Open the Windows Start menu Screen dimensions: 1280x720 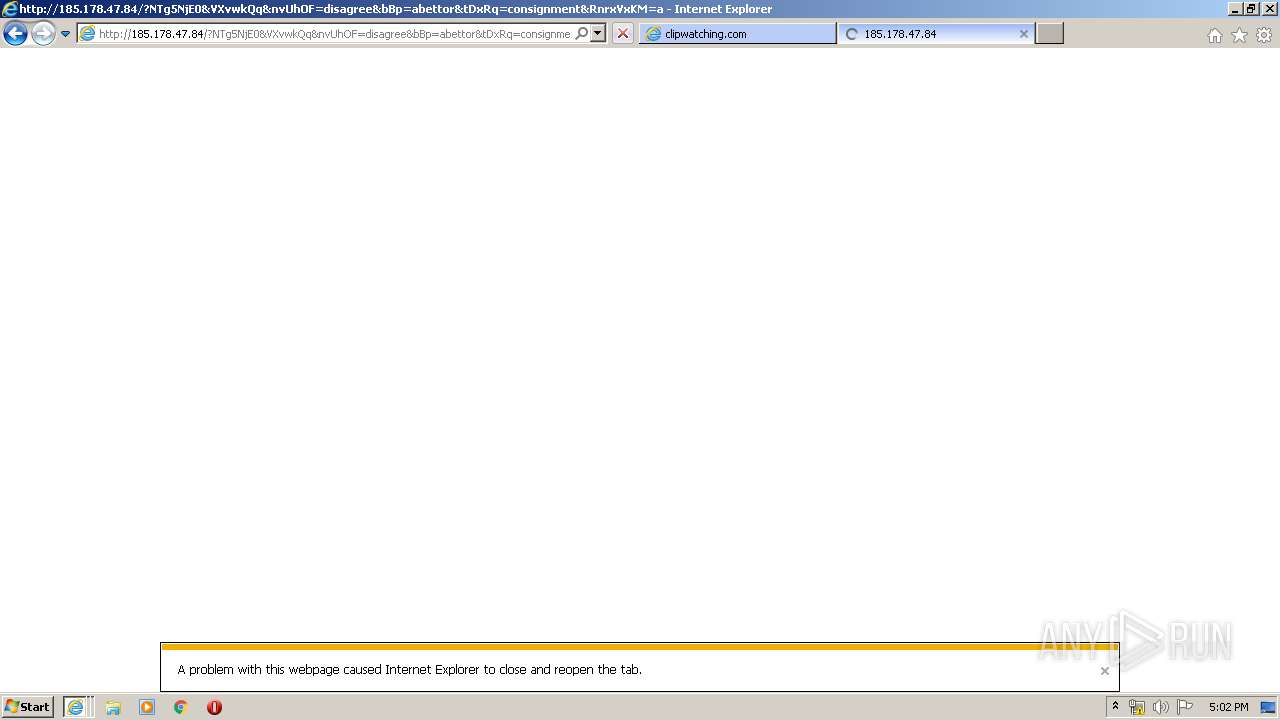28,707
